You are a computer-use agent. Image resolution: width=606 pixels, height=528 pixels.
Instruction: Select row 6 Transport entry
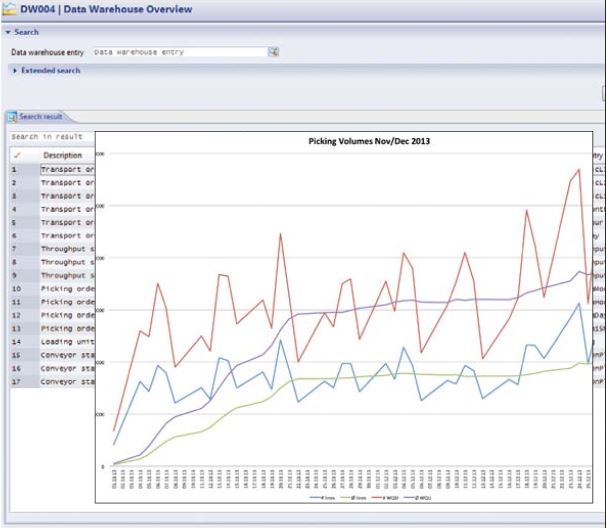(67, 236)
